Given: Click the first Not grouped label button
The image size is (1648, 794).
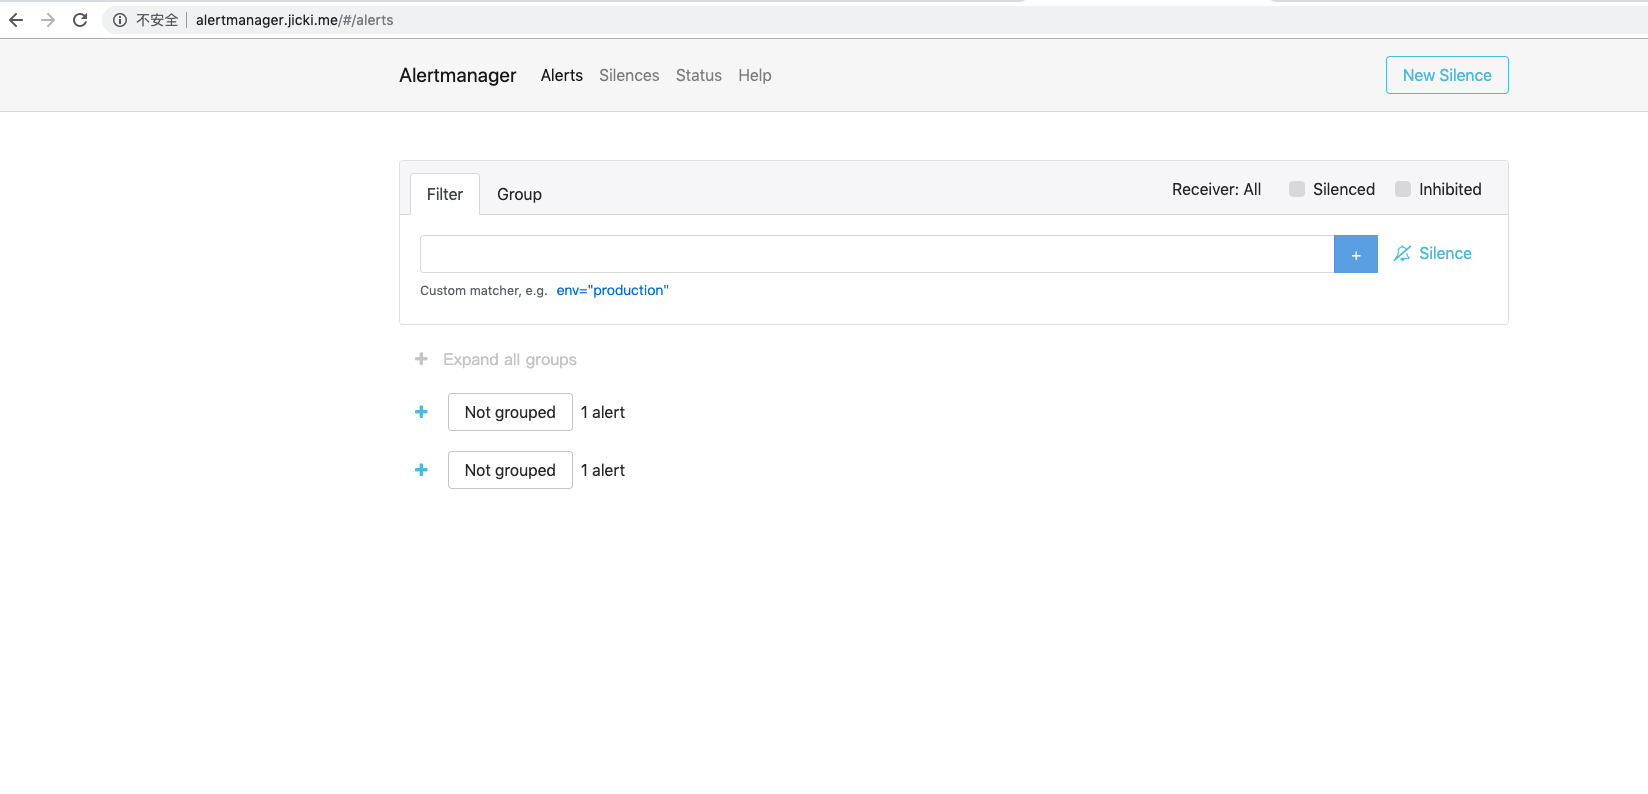Looking at the screenshot, I should [510, 412].
